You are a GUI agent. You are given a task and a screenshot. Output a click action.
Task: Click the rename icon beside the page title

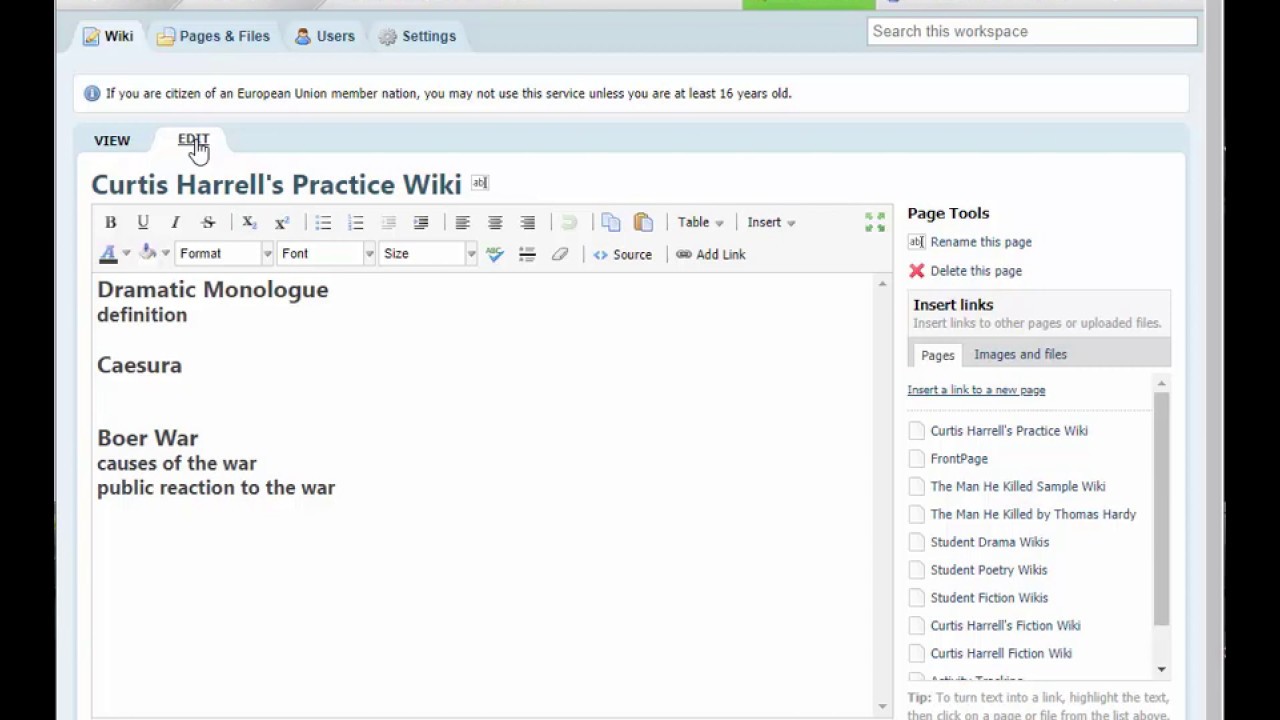480,183
